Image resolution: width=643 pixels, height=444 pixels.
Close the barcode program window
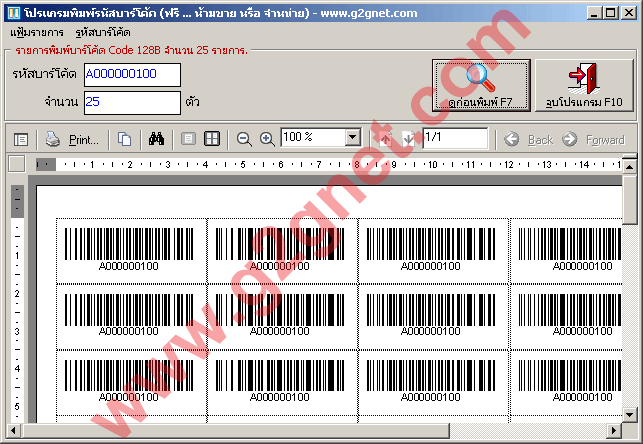pyautogui.click(x=628, y=13)
